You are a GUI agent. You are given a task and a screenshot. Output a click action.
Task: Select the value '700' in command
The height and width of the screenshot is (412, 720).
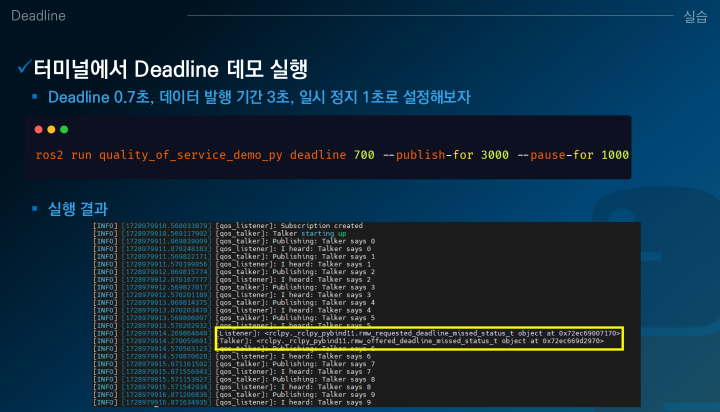pyautogui.click(x=364, y=155)
